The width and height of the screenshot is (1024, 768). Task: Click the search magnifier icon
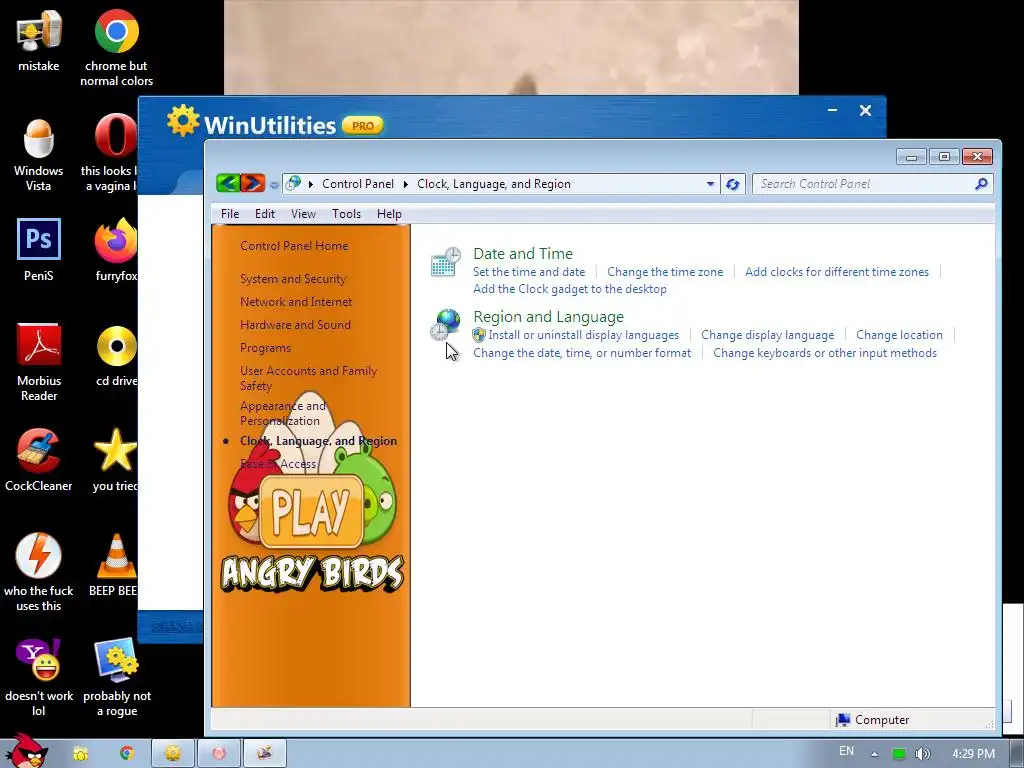point(981,184)
